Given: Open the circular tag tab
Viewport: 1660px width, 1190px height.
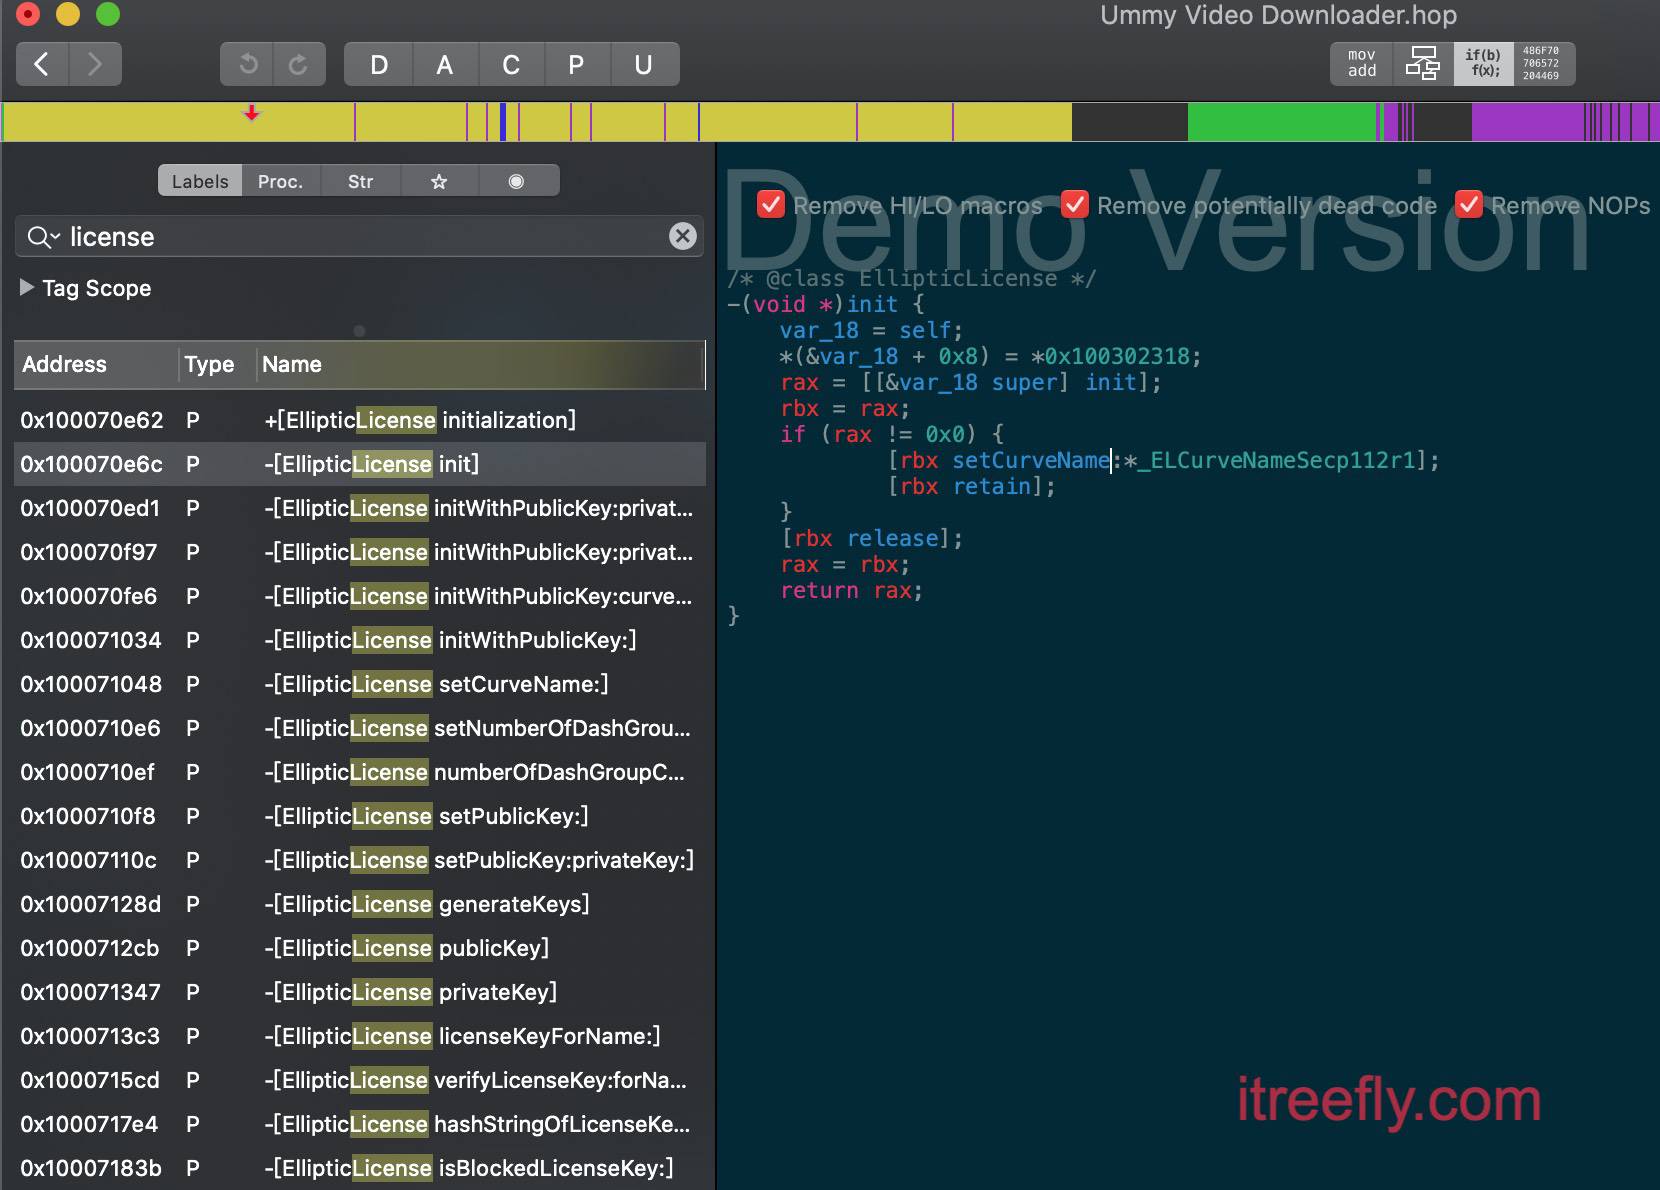Looking at the screenshot, I should pyautogui.click(x=517, y=181).
